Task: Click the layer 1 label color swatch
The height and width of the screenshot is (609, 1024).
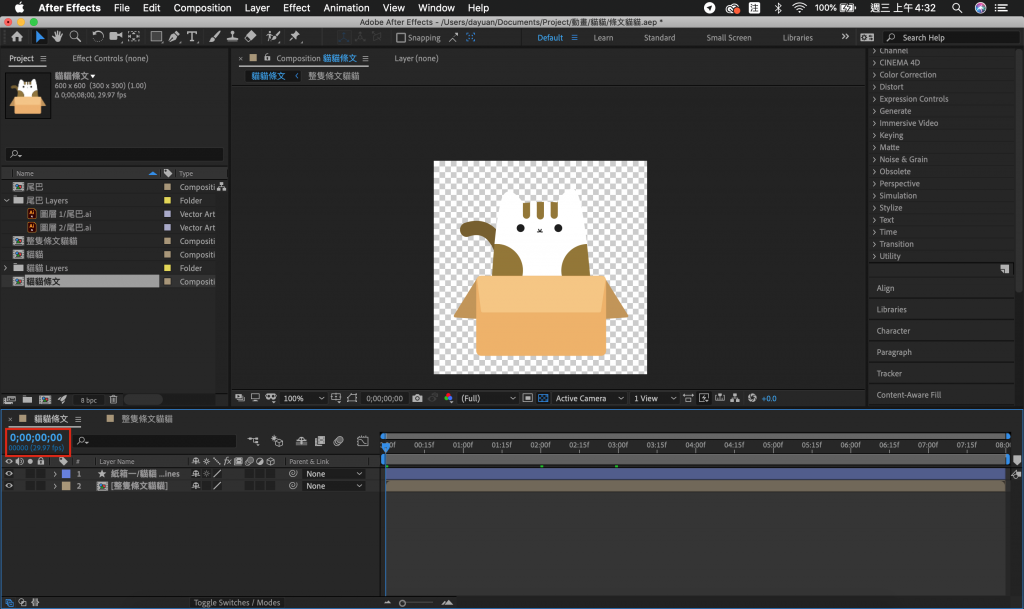Action: point(66,474)
